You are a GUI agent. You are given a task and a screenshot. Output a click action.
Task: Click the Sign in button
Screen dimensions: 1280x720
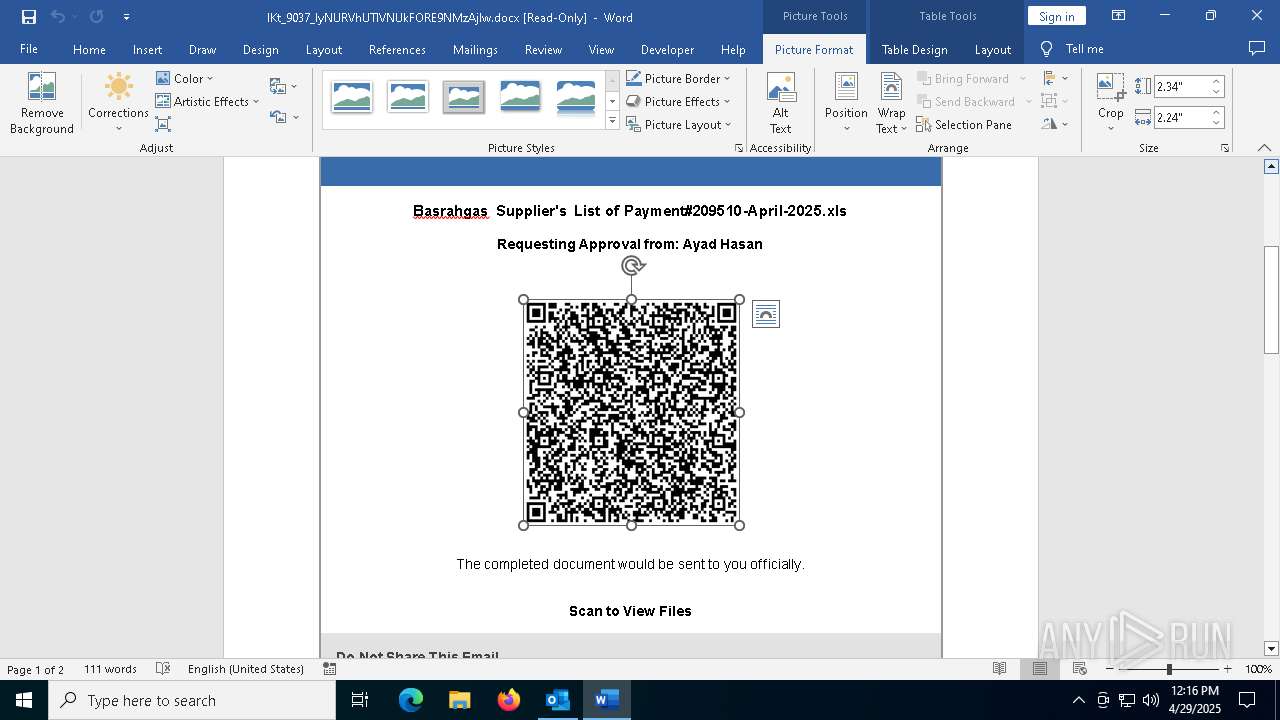[x=1056, y=16]
